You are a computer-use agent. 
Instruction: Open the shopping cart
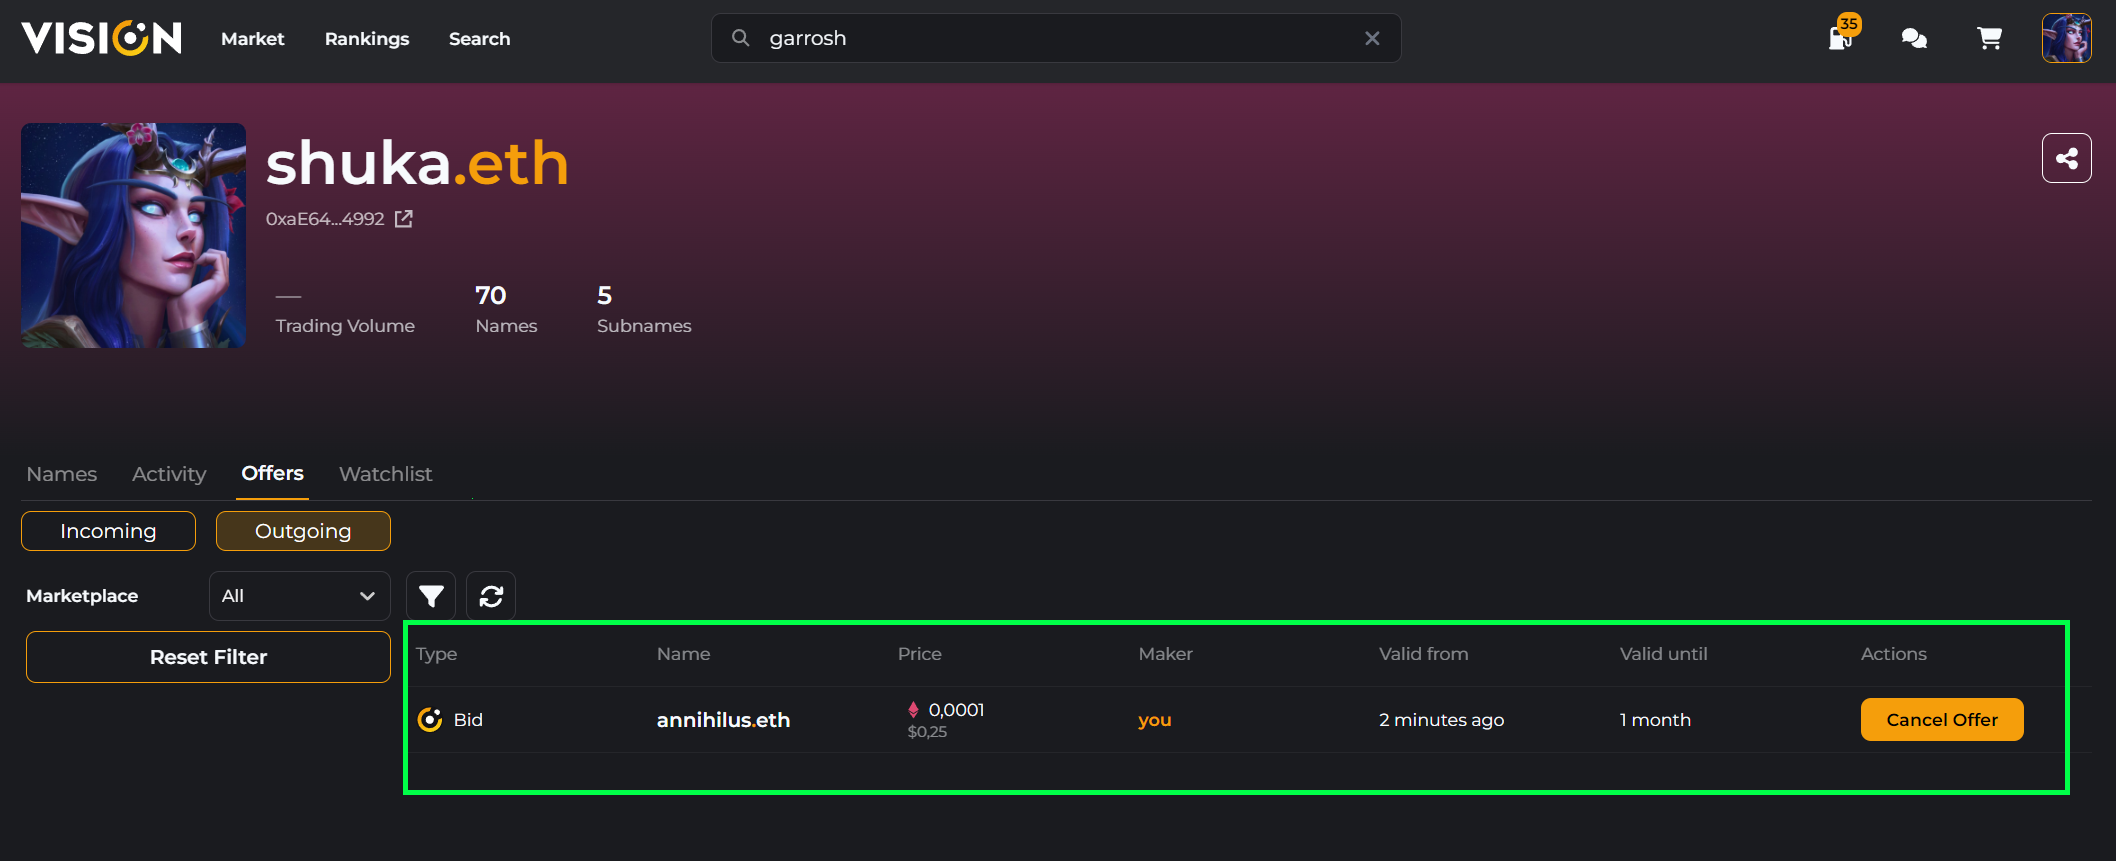tap(1989, 38)
